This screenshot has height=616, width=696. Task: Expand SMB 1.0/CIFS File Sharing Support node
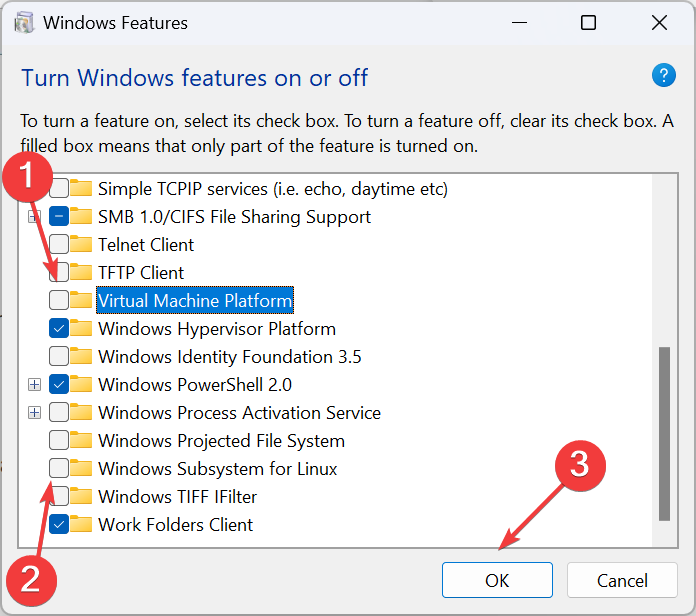[x=35, y=216]
